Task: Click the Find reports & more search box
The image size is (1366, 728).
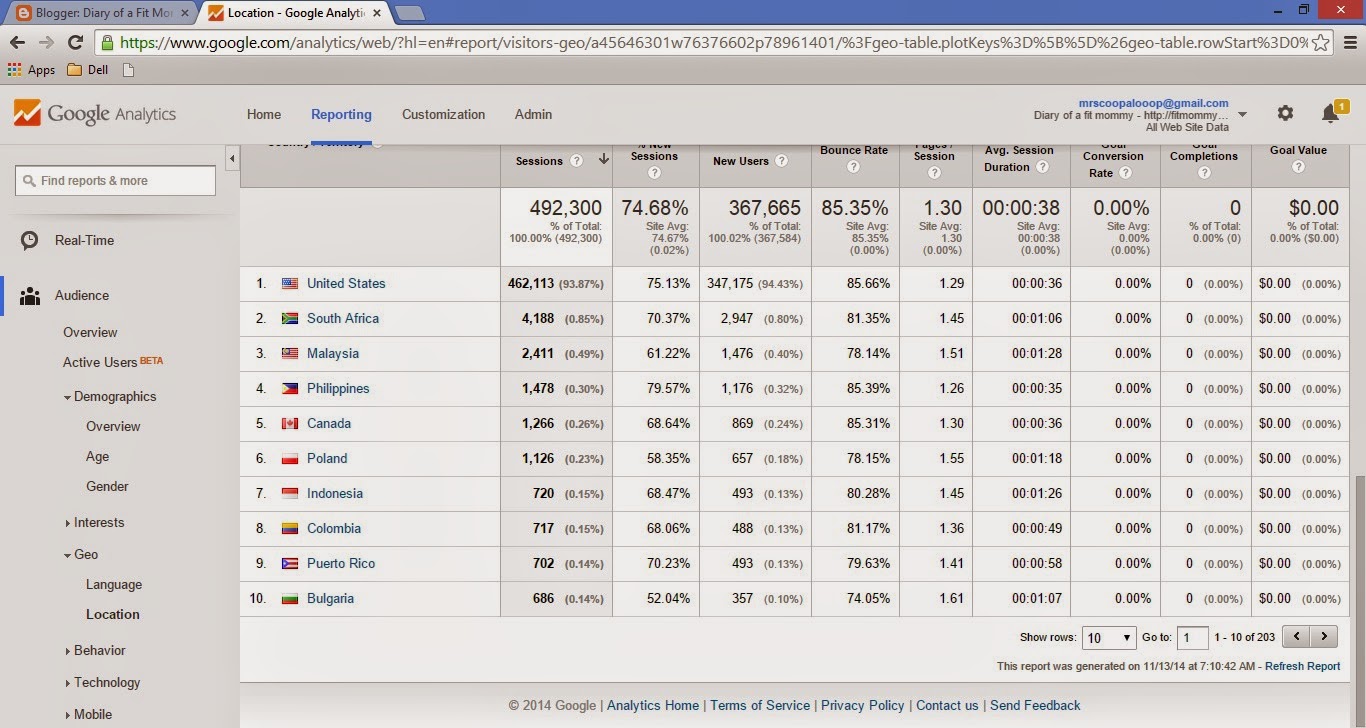Action: click(x=115, y=180)
